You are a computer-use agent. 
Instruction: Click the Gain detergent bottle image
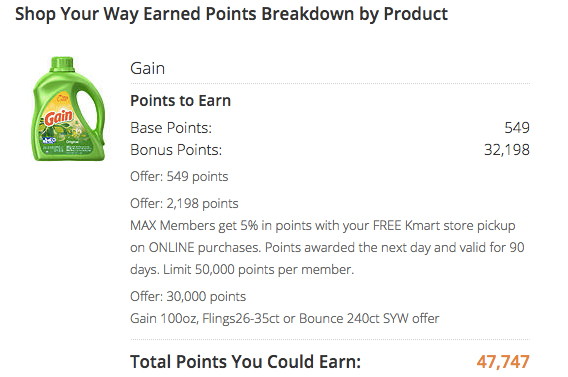[x=68, y=109]
